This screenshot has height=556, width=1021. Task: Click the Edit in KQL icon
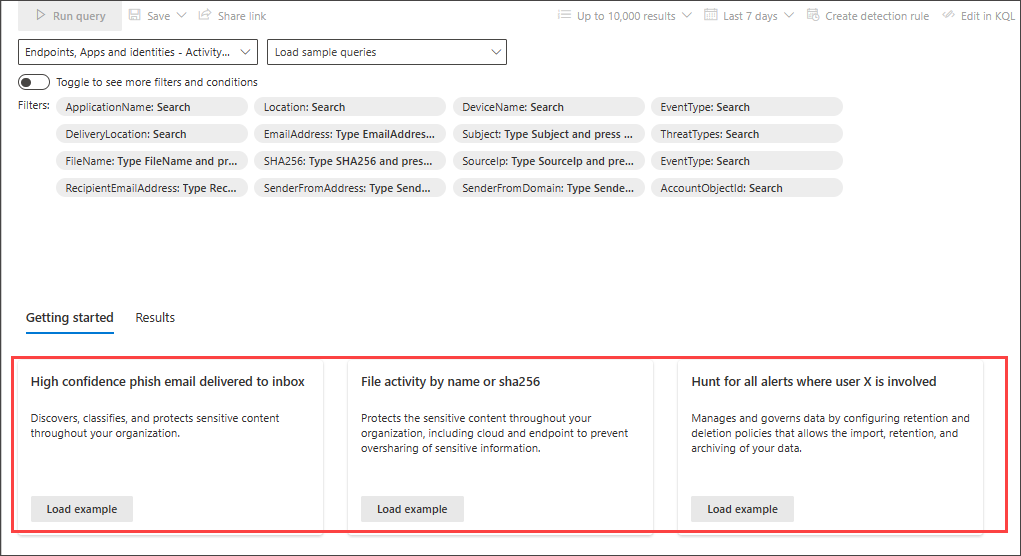(948, 15)
